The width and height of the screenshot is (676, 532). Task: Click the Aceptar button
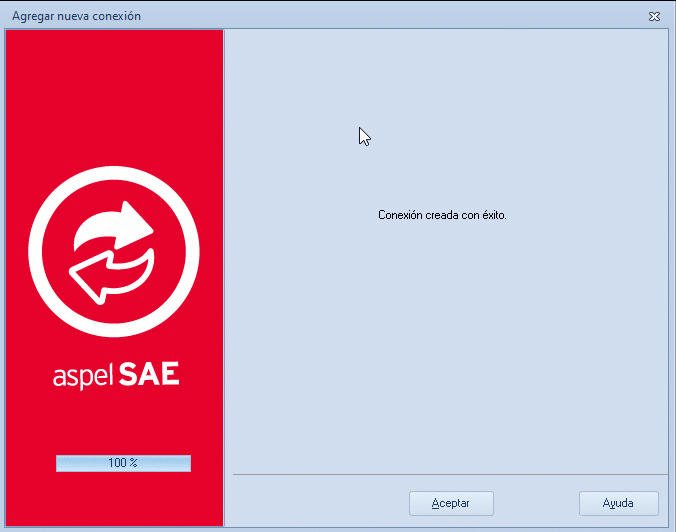(451, 503)
